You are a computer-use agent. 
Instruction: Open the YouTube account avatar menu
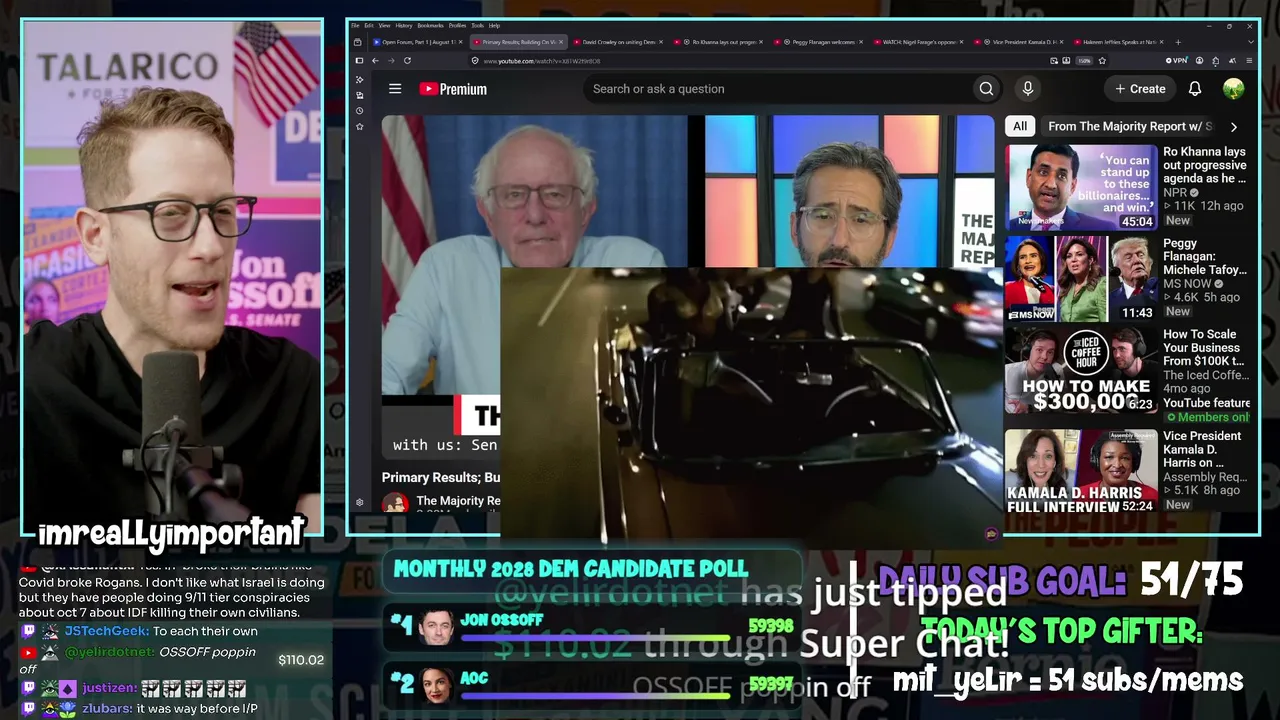[x=1233, y=89]
